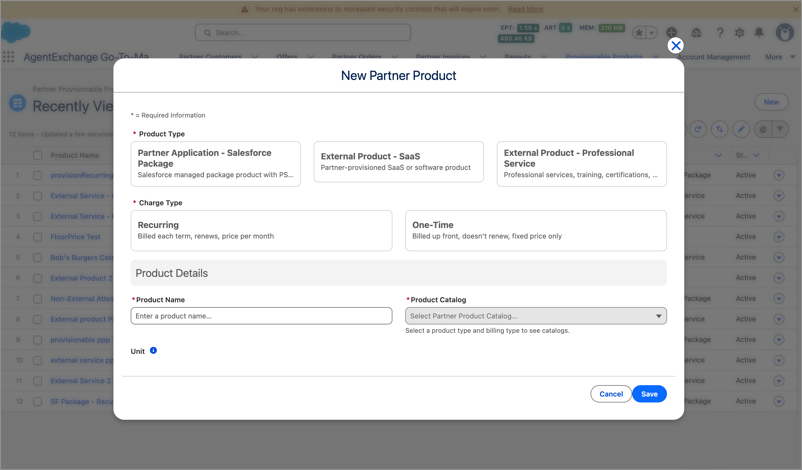Open row 6 actions dropdown arrow
This screenshot has width=802, height=470.
point(779,278)
